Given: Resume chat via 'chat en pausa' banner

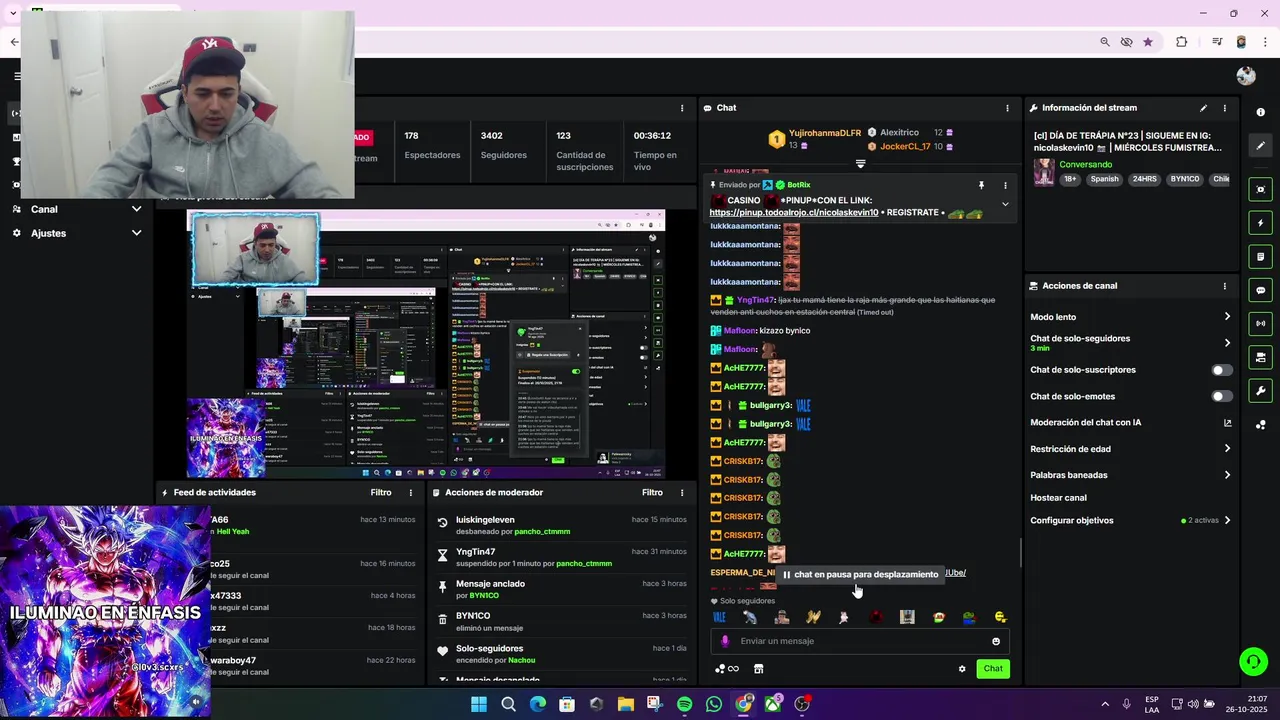Looking at the screenshot, I should coord(861,575).
